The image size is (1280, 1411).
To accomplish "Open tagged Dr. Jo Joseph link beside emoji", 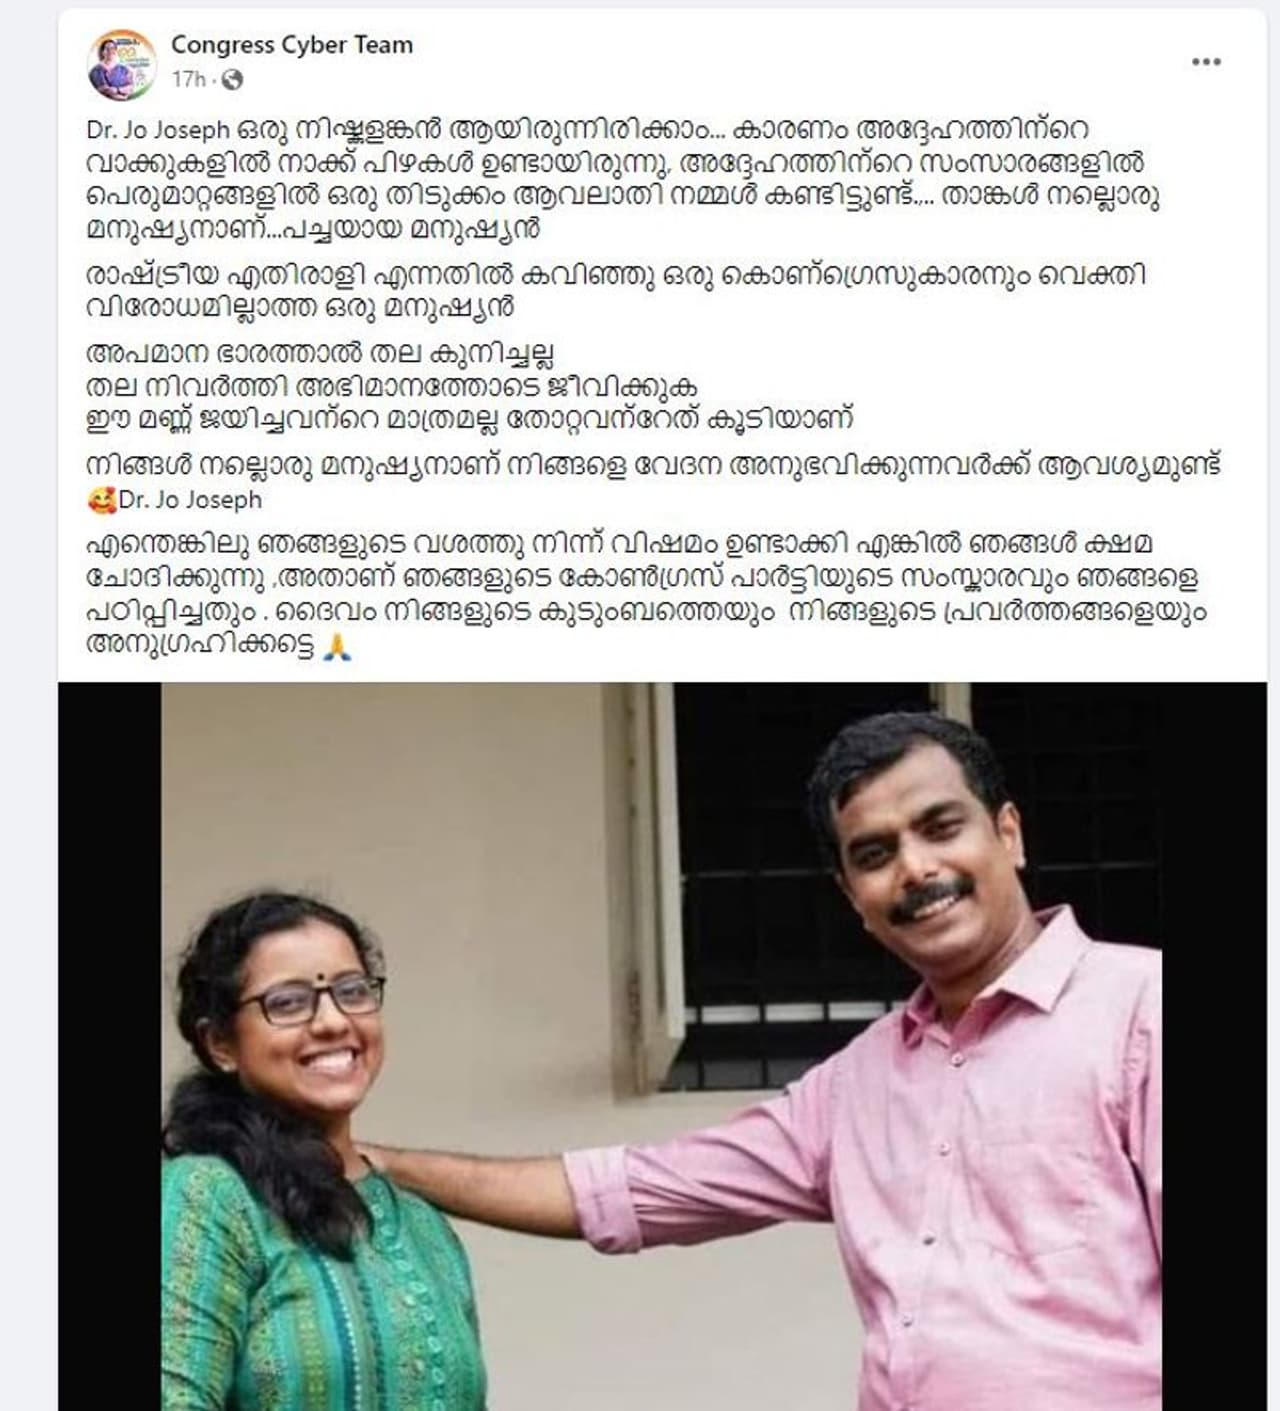I will (x=190, y=499).
